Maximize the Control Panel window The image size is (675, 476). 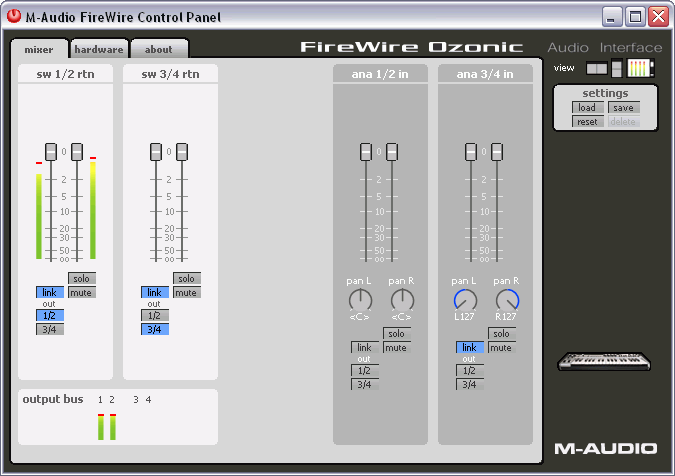coord(635,17)
